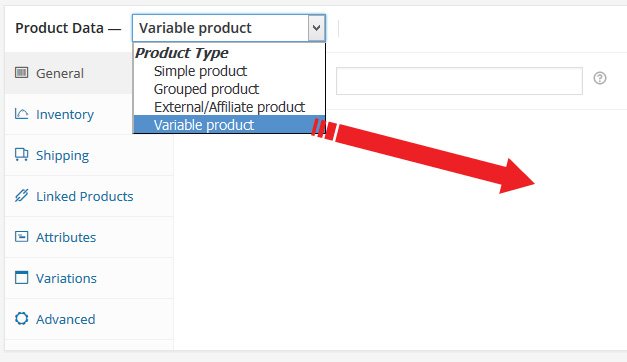Pick External/Affiliate product option
The height and width of the screenshot is (362, 627).
point(229,107)
